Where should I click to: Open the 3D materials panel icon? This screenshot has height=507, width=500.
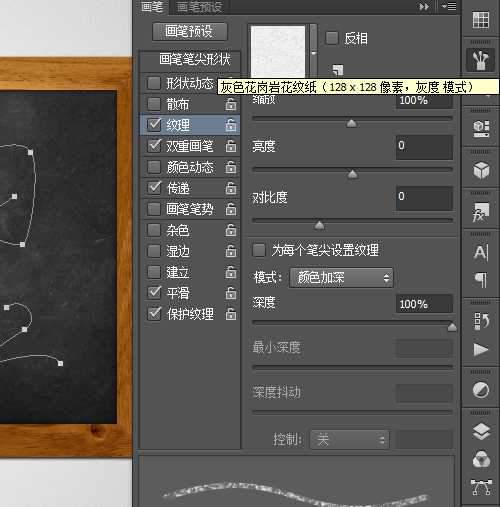click(x=481, y=129)
